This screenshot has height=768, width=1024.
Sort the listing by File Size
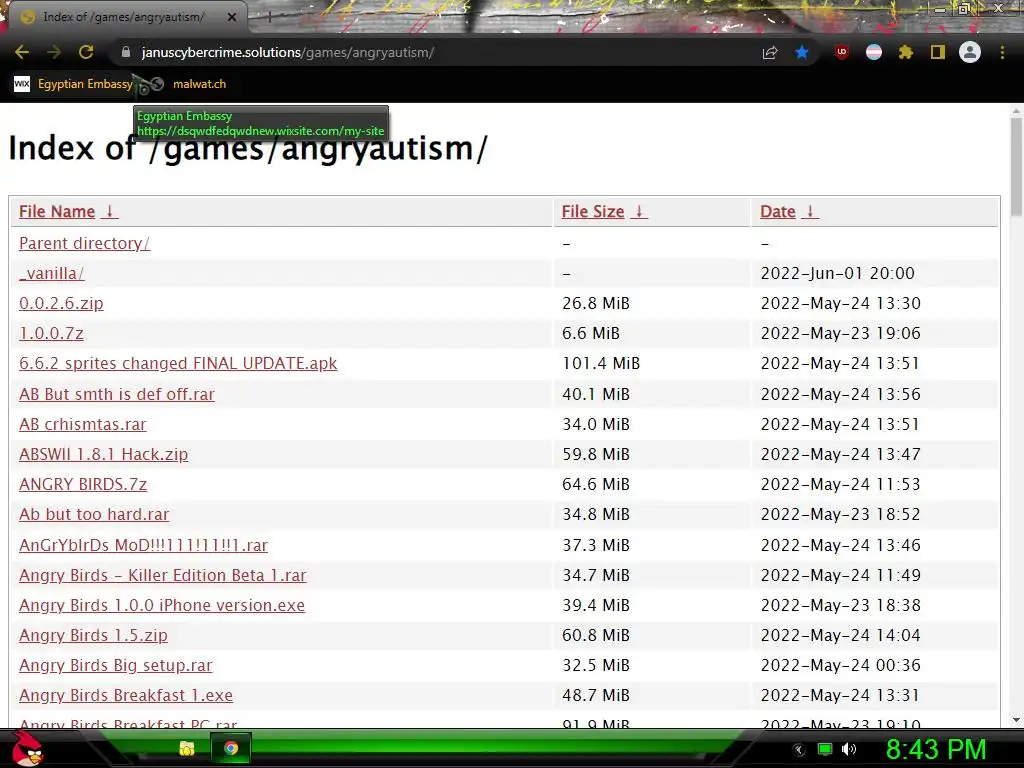click(x=593, y=212)
